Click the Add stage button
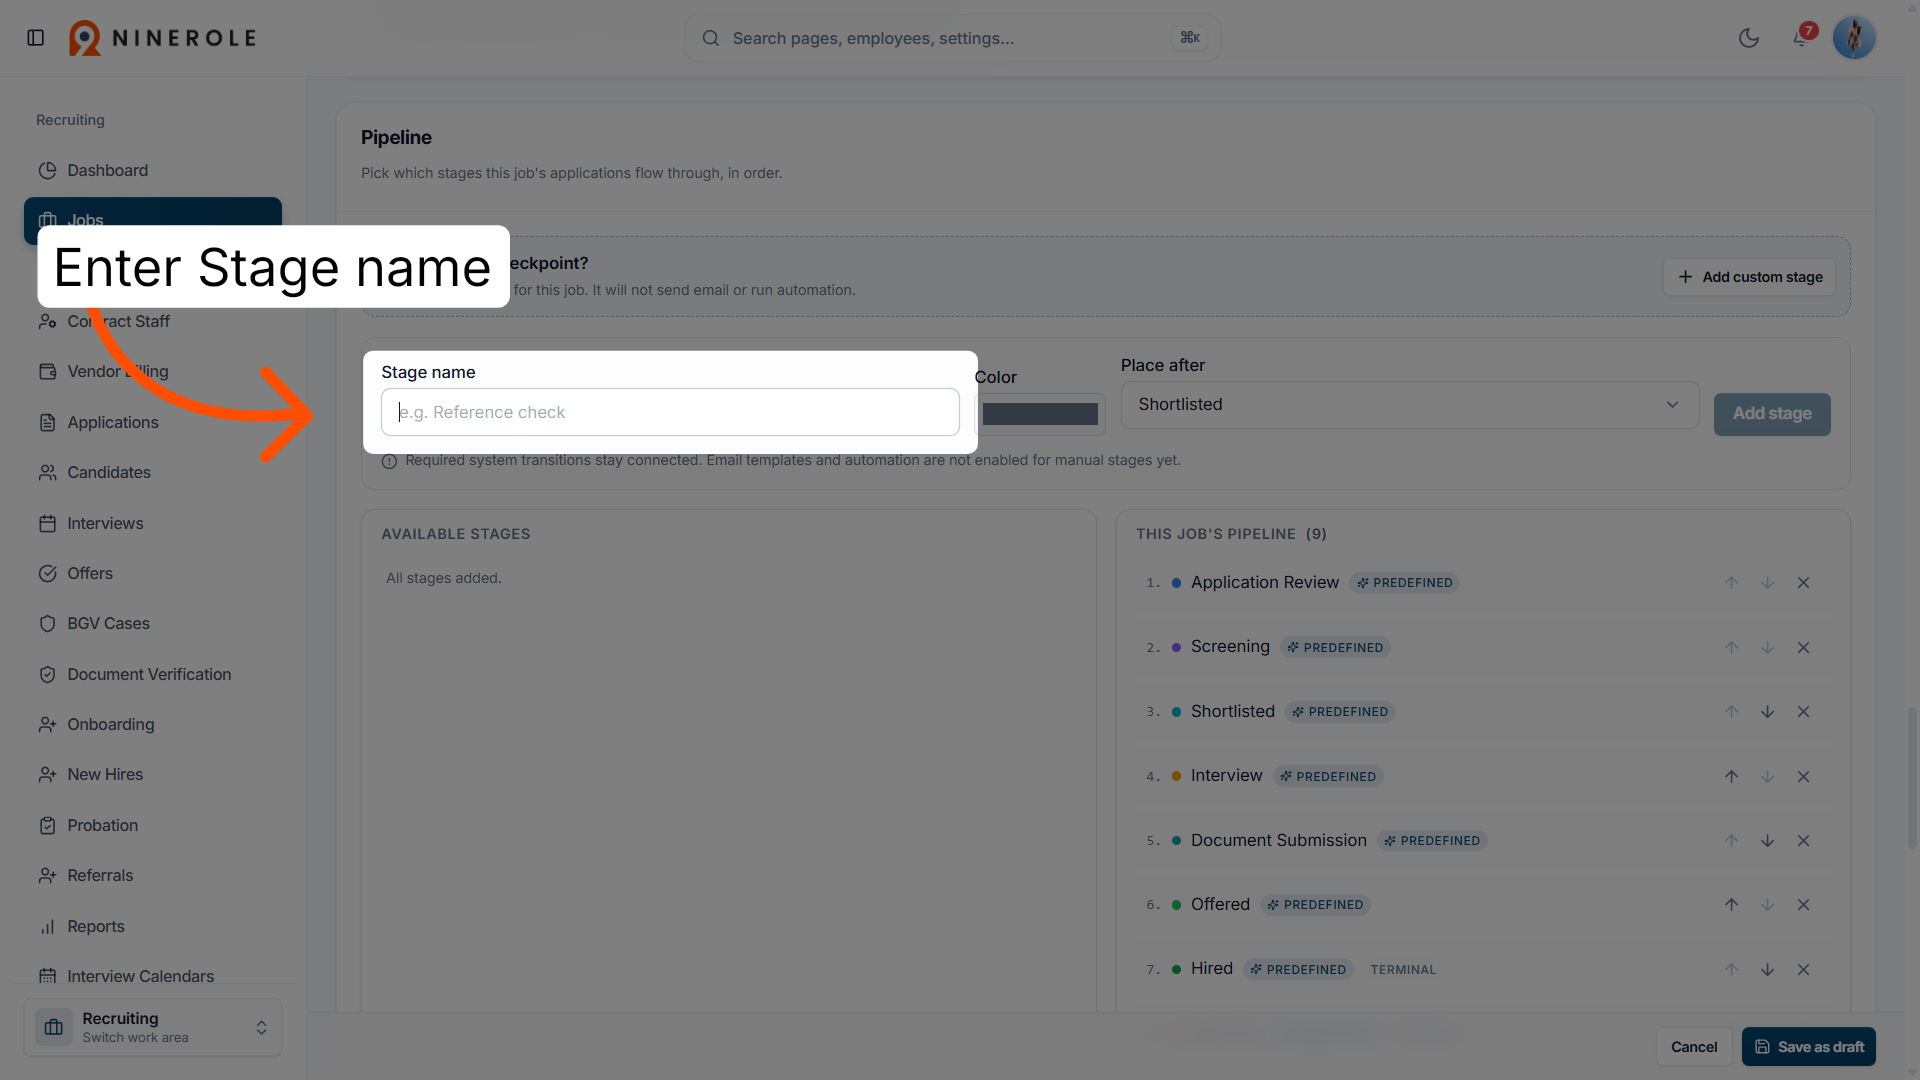 point(1772,414)
